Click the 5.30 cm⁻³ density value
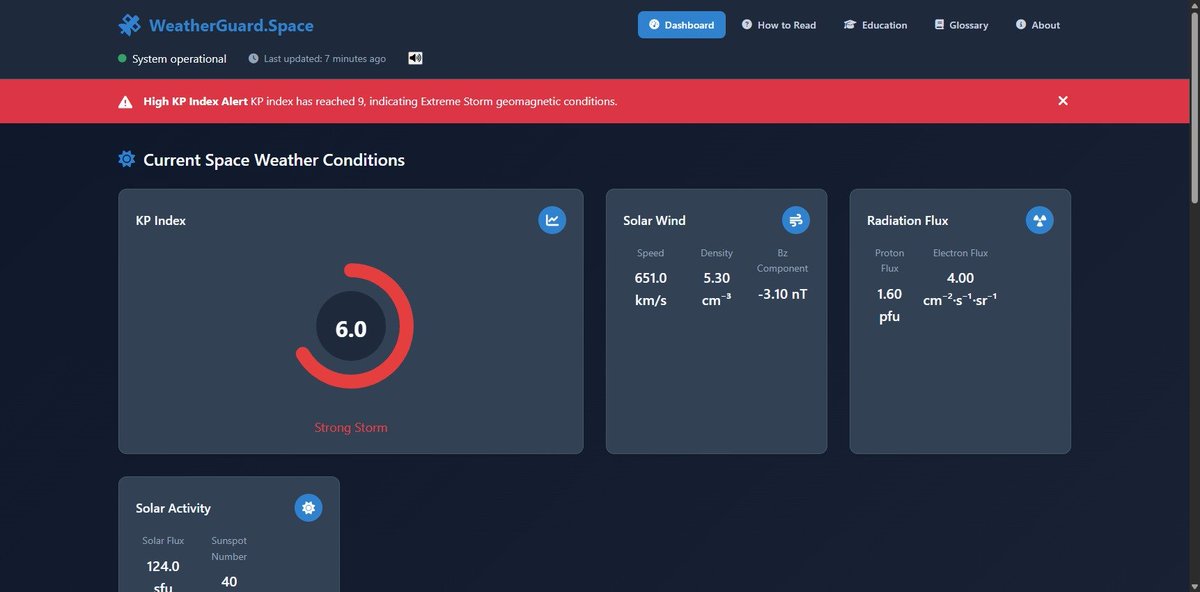The image size is (1200, 592). tap(717, 289)
